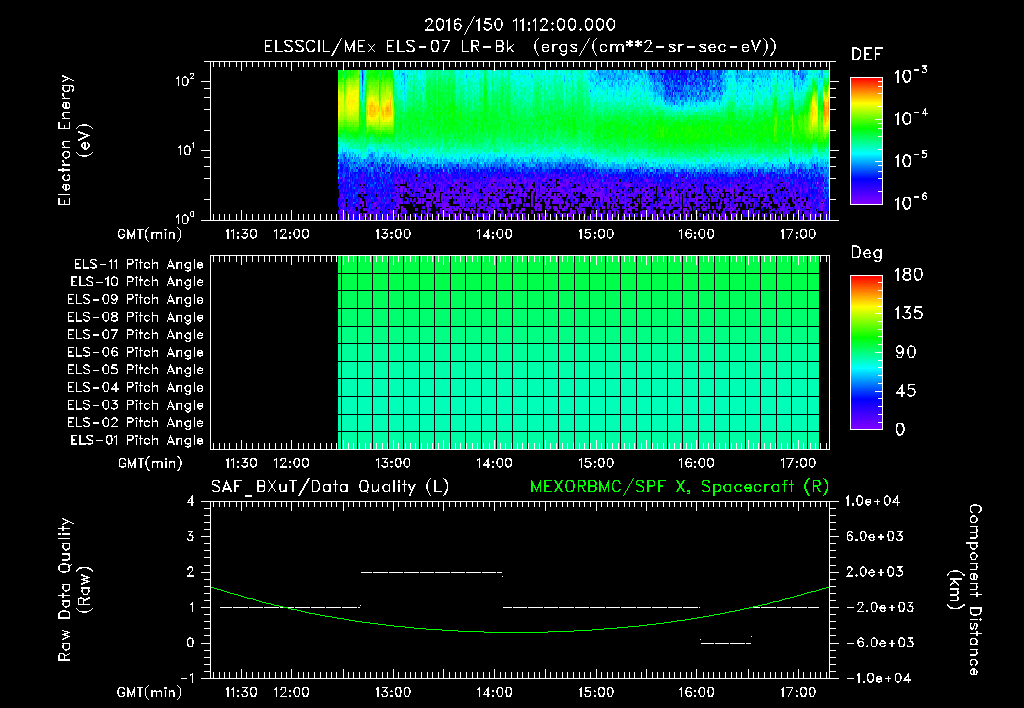Viewport: 1024px width, 708px height.
Task: Click '11:30' time tick under data quality panel
Action: click(241, 692)
